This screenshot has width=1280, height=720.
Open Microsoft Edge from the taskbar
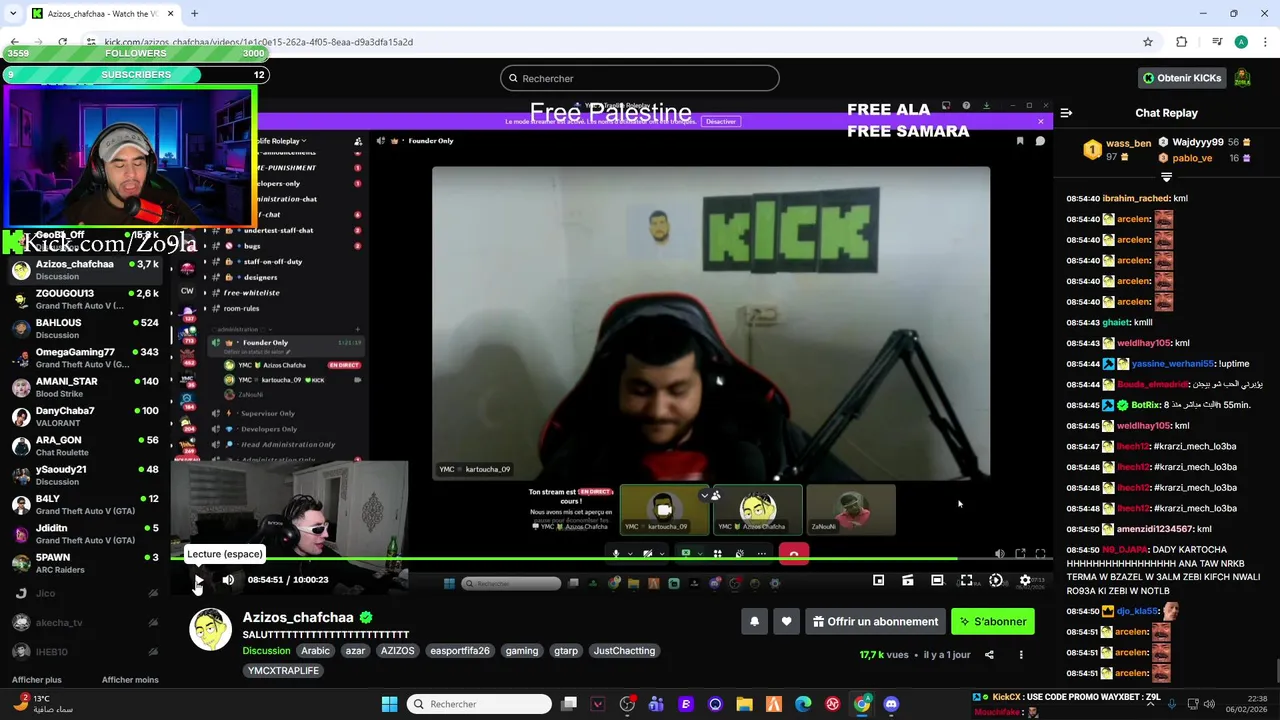[x=803, y=704]
